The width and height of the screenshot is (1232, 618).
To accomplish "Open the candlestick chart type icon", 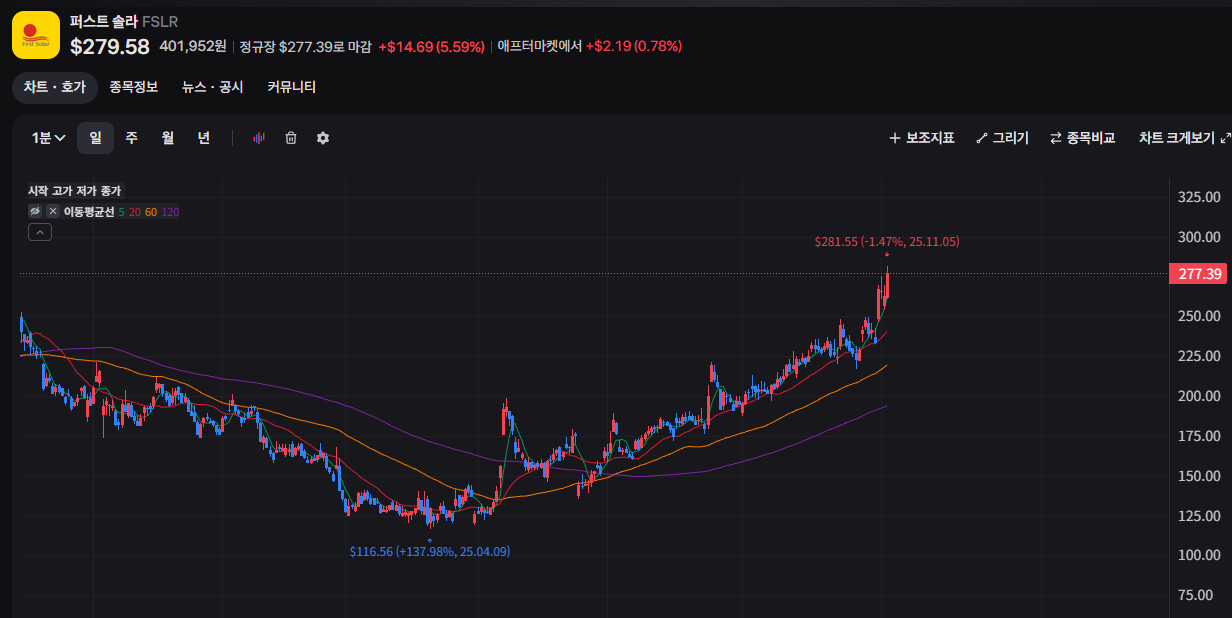I will (258, 138).
